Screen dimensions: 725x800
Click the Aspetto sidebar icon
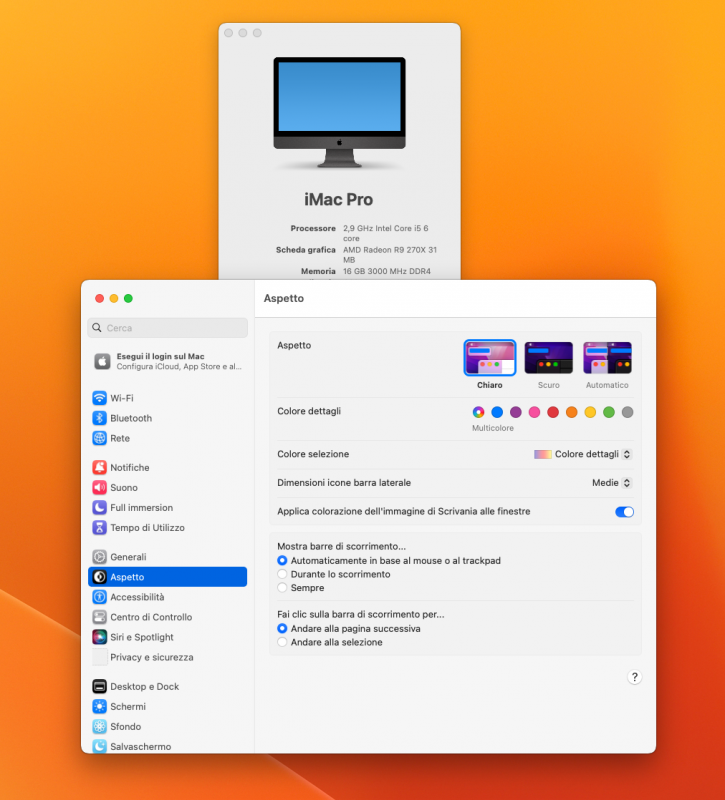coord(99,577)
